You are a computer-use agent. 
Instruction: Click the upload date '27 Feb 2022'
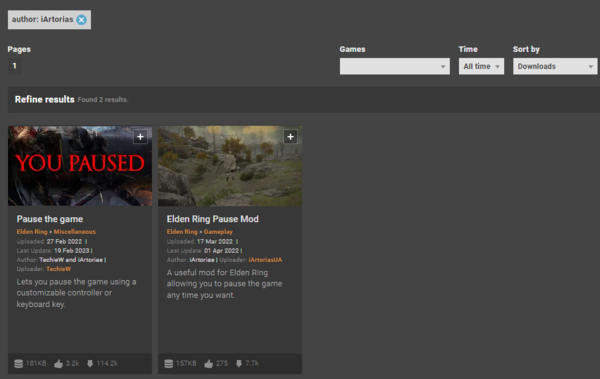pyautogui.click(x=64, y=242)
